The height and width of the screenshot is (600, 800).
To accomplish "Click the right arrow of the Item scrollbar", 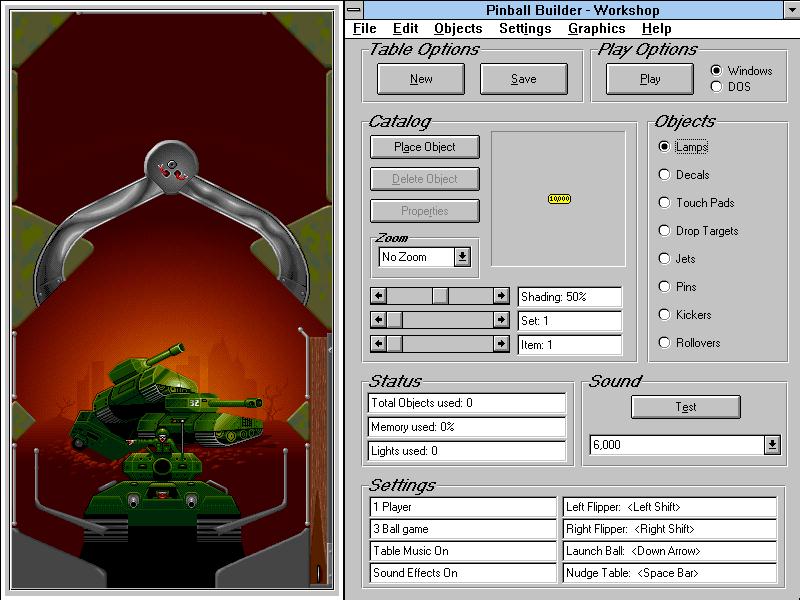I will pos(501,344).
